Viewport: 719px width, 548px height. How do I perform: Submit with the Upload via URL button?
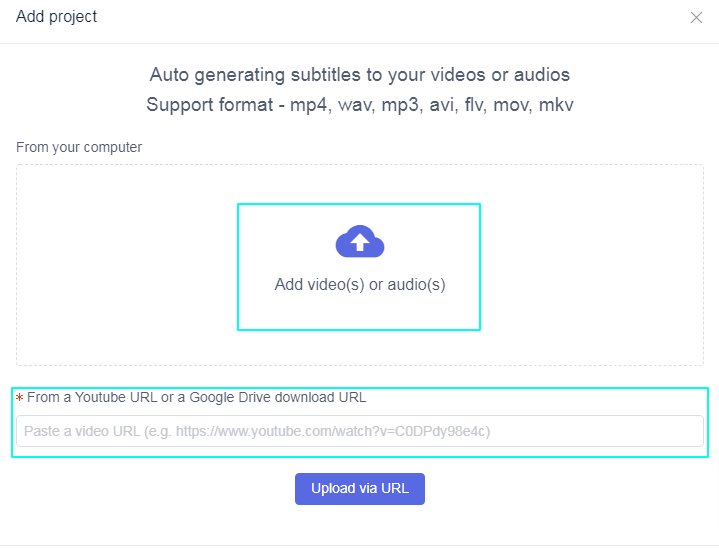[360, 489]
